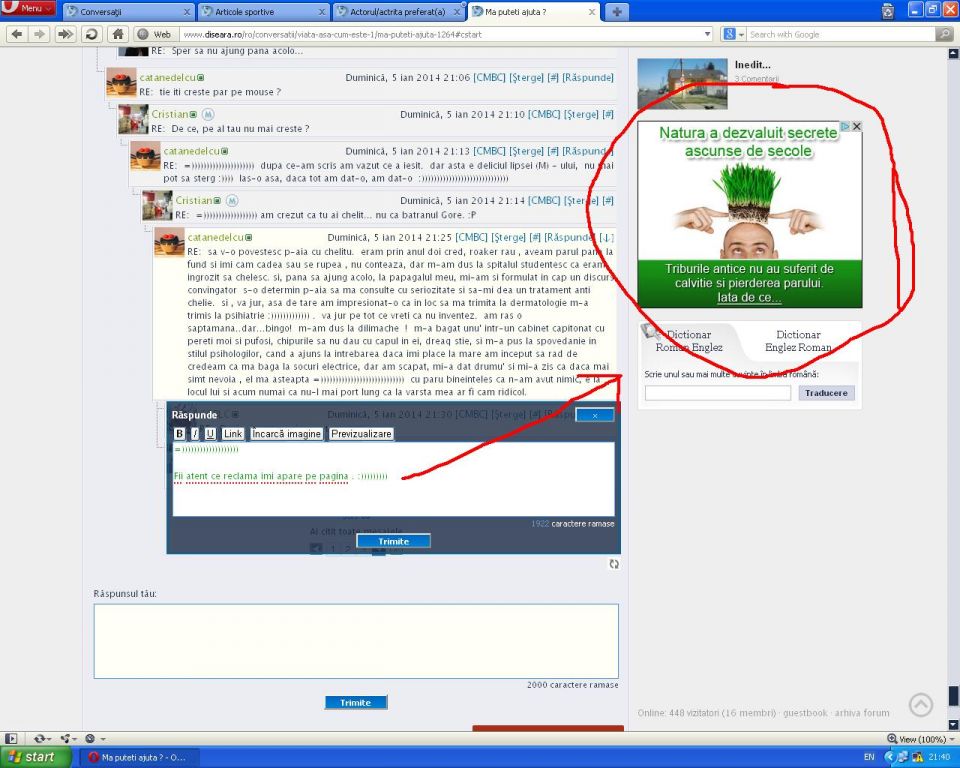The width and height of the screenshot is (960, 768).
Task: Click the M badge beside Cristian at 21:10
Action: 208,115
